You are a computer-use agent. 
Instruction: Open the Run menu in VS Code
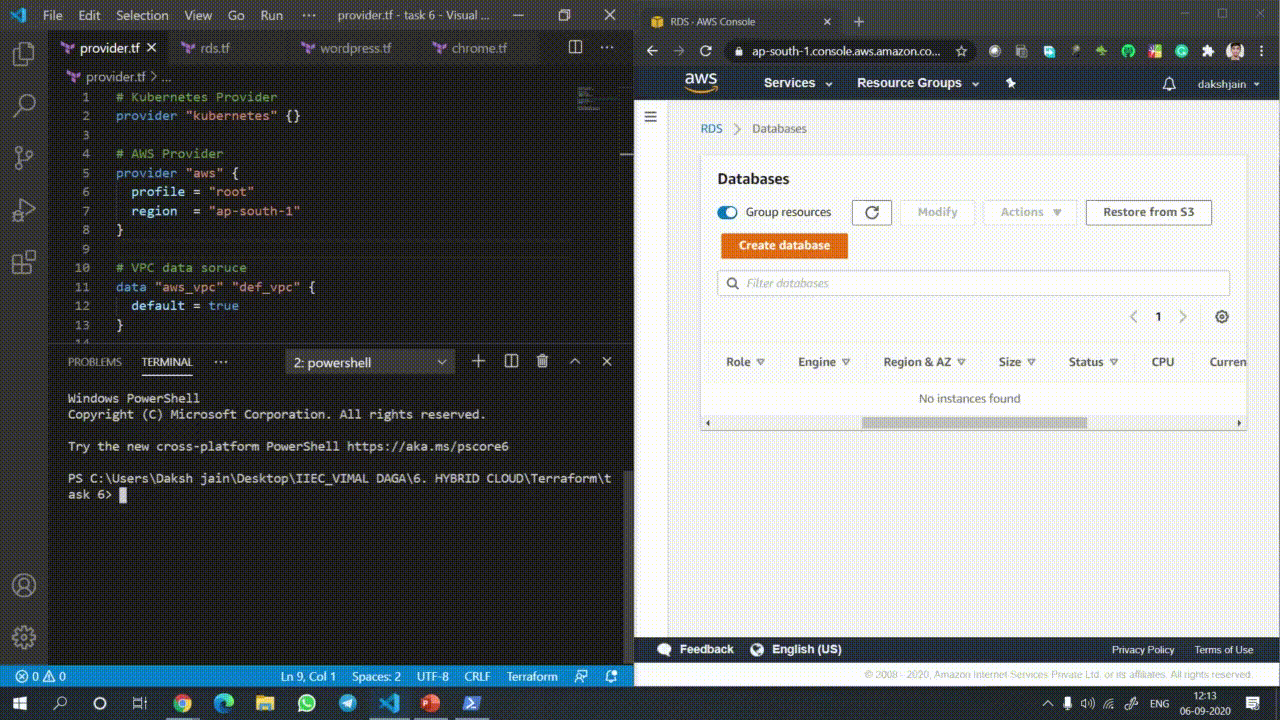(x=271, y=16)
